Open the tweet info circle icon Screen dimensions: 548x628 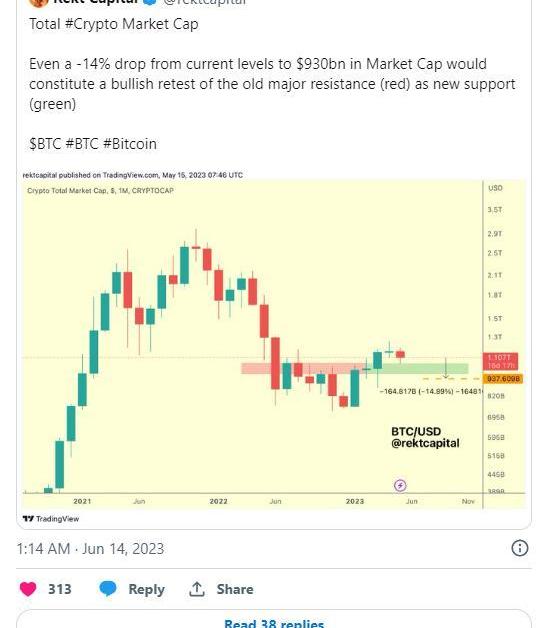(520, 548)
